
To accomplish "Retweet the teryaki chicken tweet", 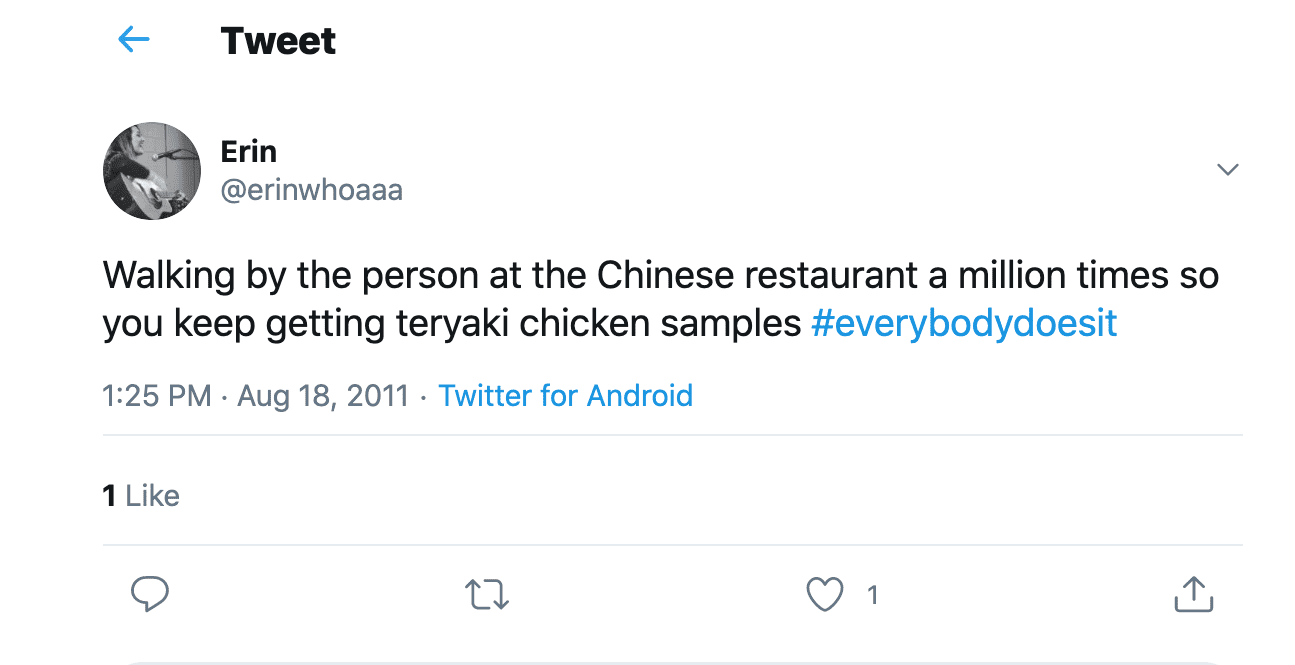I will coord(488,595).
